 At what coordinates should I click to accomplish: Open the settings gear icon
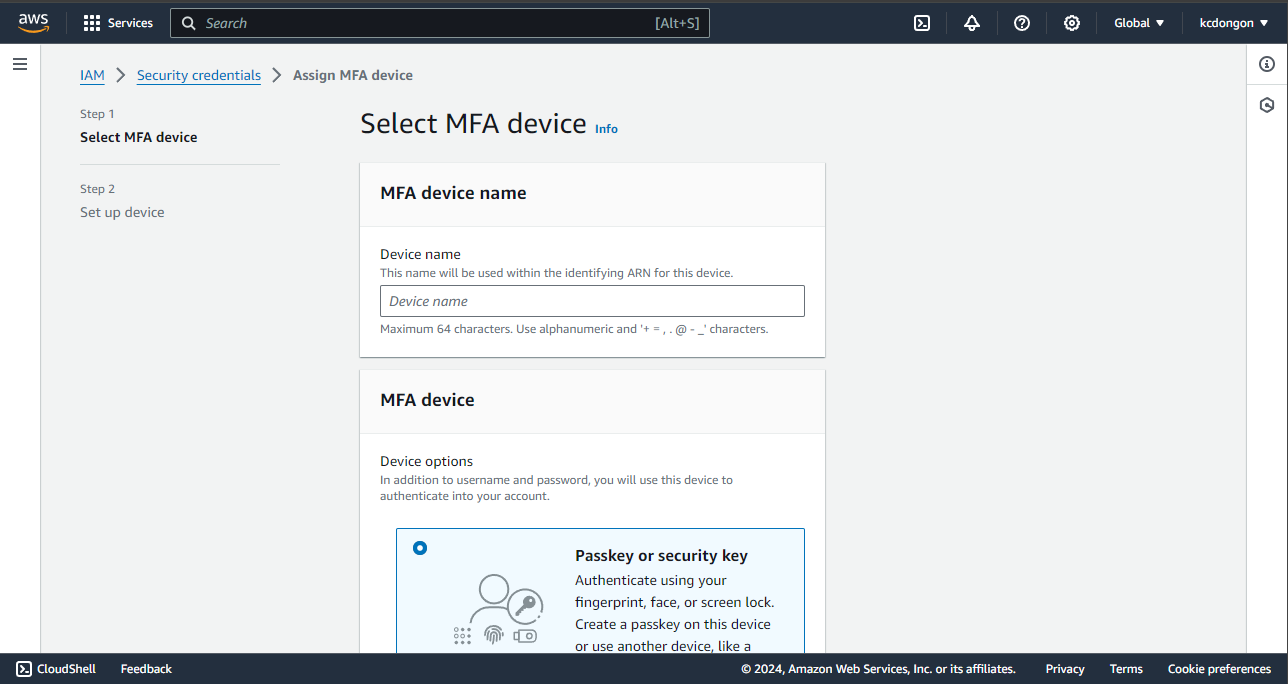pyautogui.click(x=1072, y=23)
